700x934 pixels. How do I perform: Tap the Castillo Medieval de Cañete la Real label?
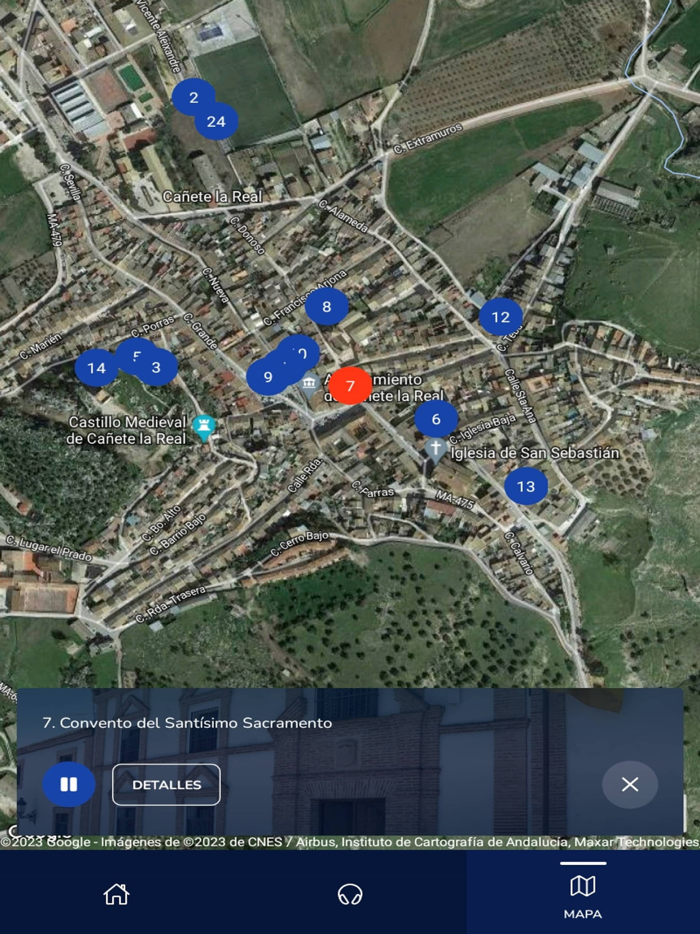pyautogui.click(x=127, y=430)
